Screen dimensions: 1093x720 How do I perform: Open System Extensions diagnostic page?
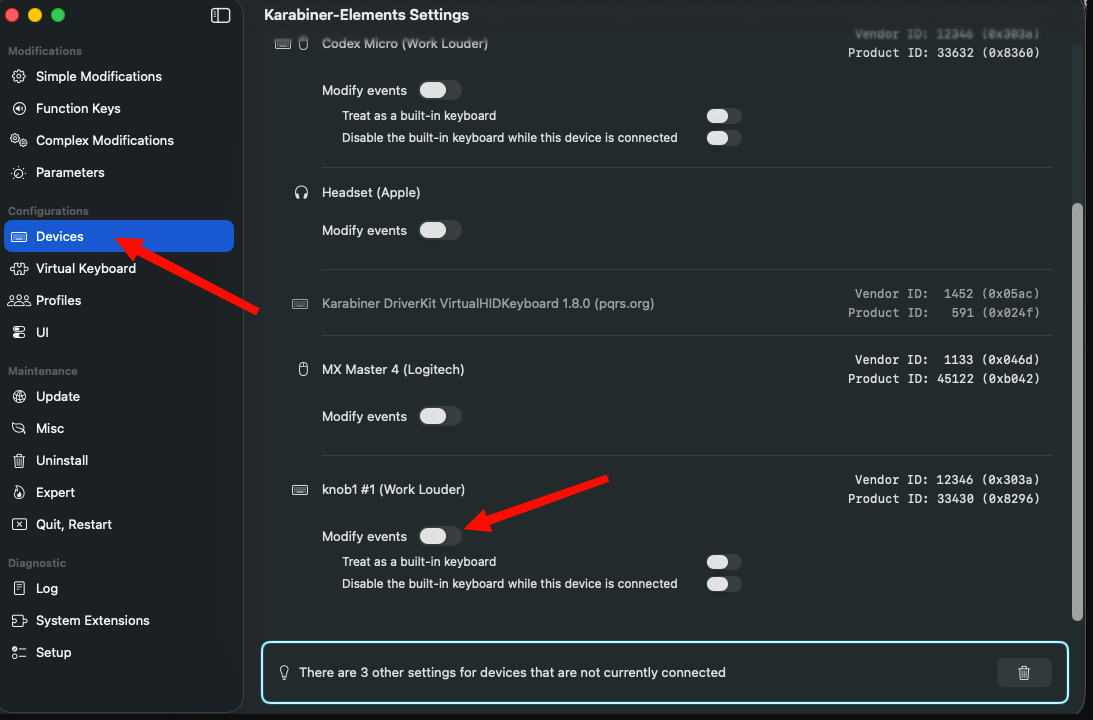coord(119,620)
